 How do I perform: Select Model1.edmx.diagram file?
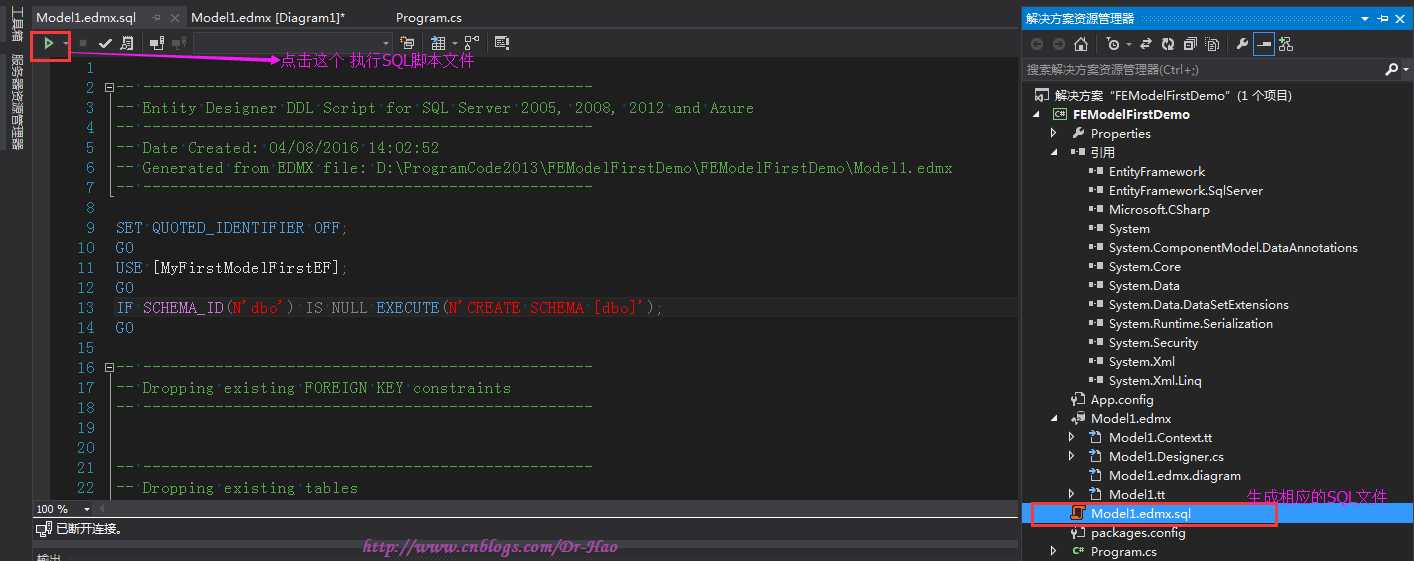[1174, 475]
